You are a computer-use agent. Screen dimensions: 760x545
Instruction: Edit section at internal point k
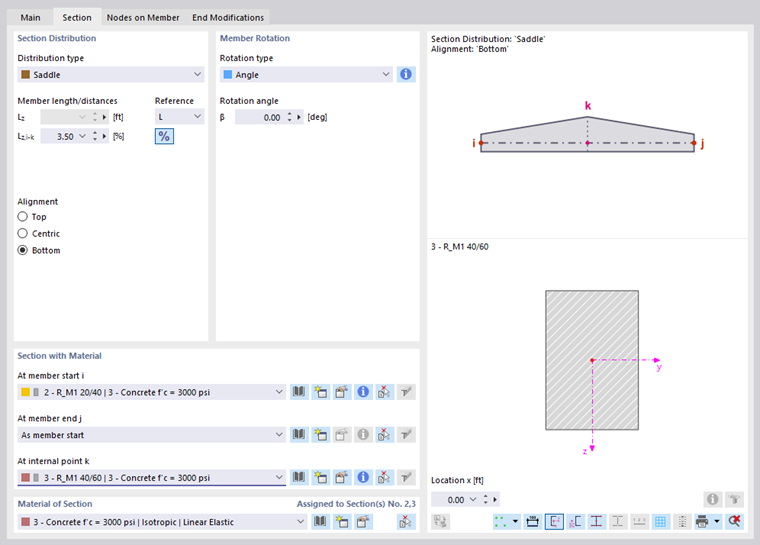342,477
